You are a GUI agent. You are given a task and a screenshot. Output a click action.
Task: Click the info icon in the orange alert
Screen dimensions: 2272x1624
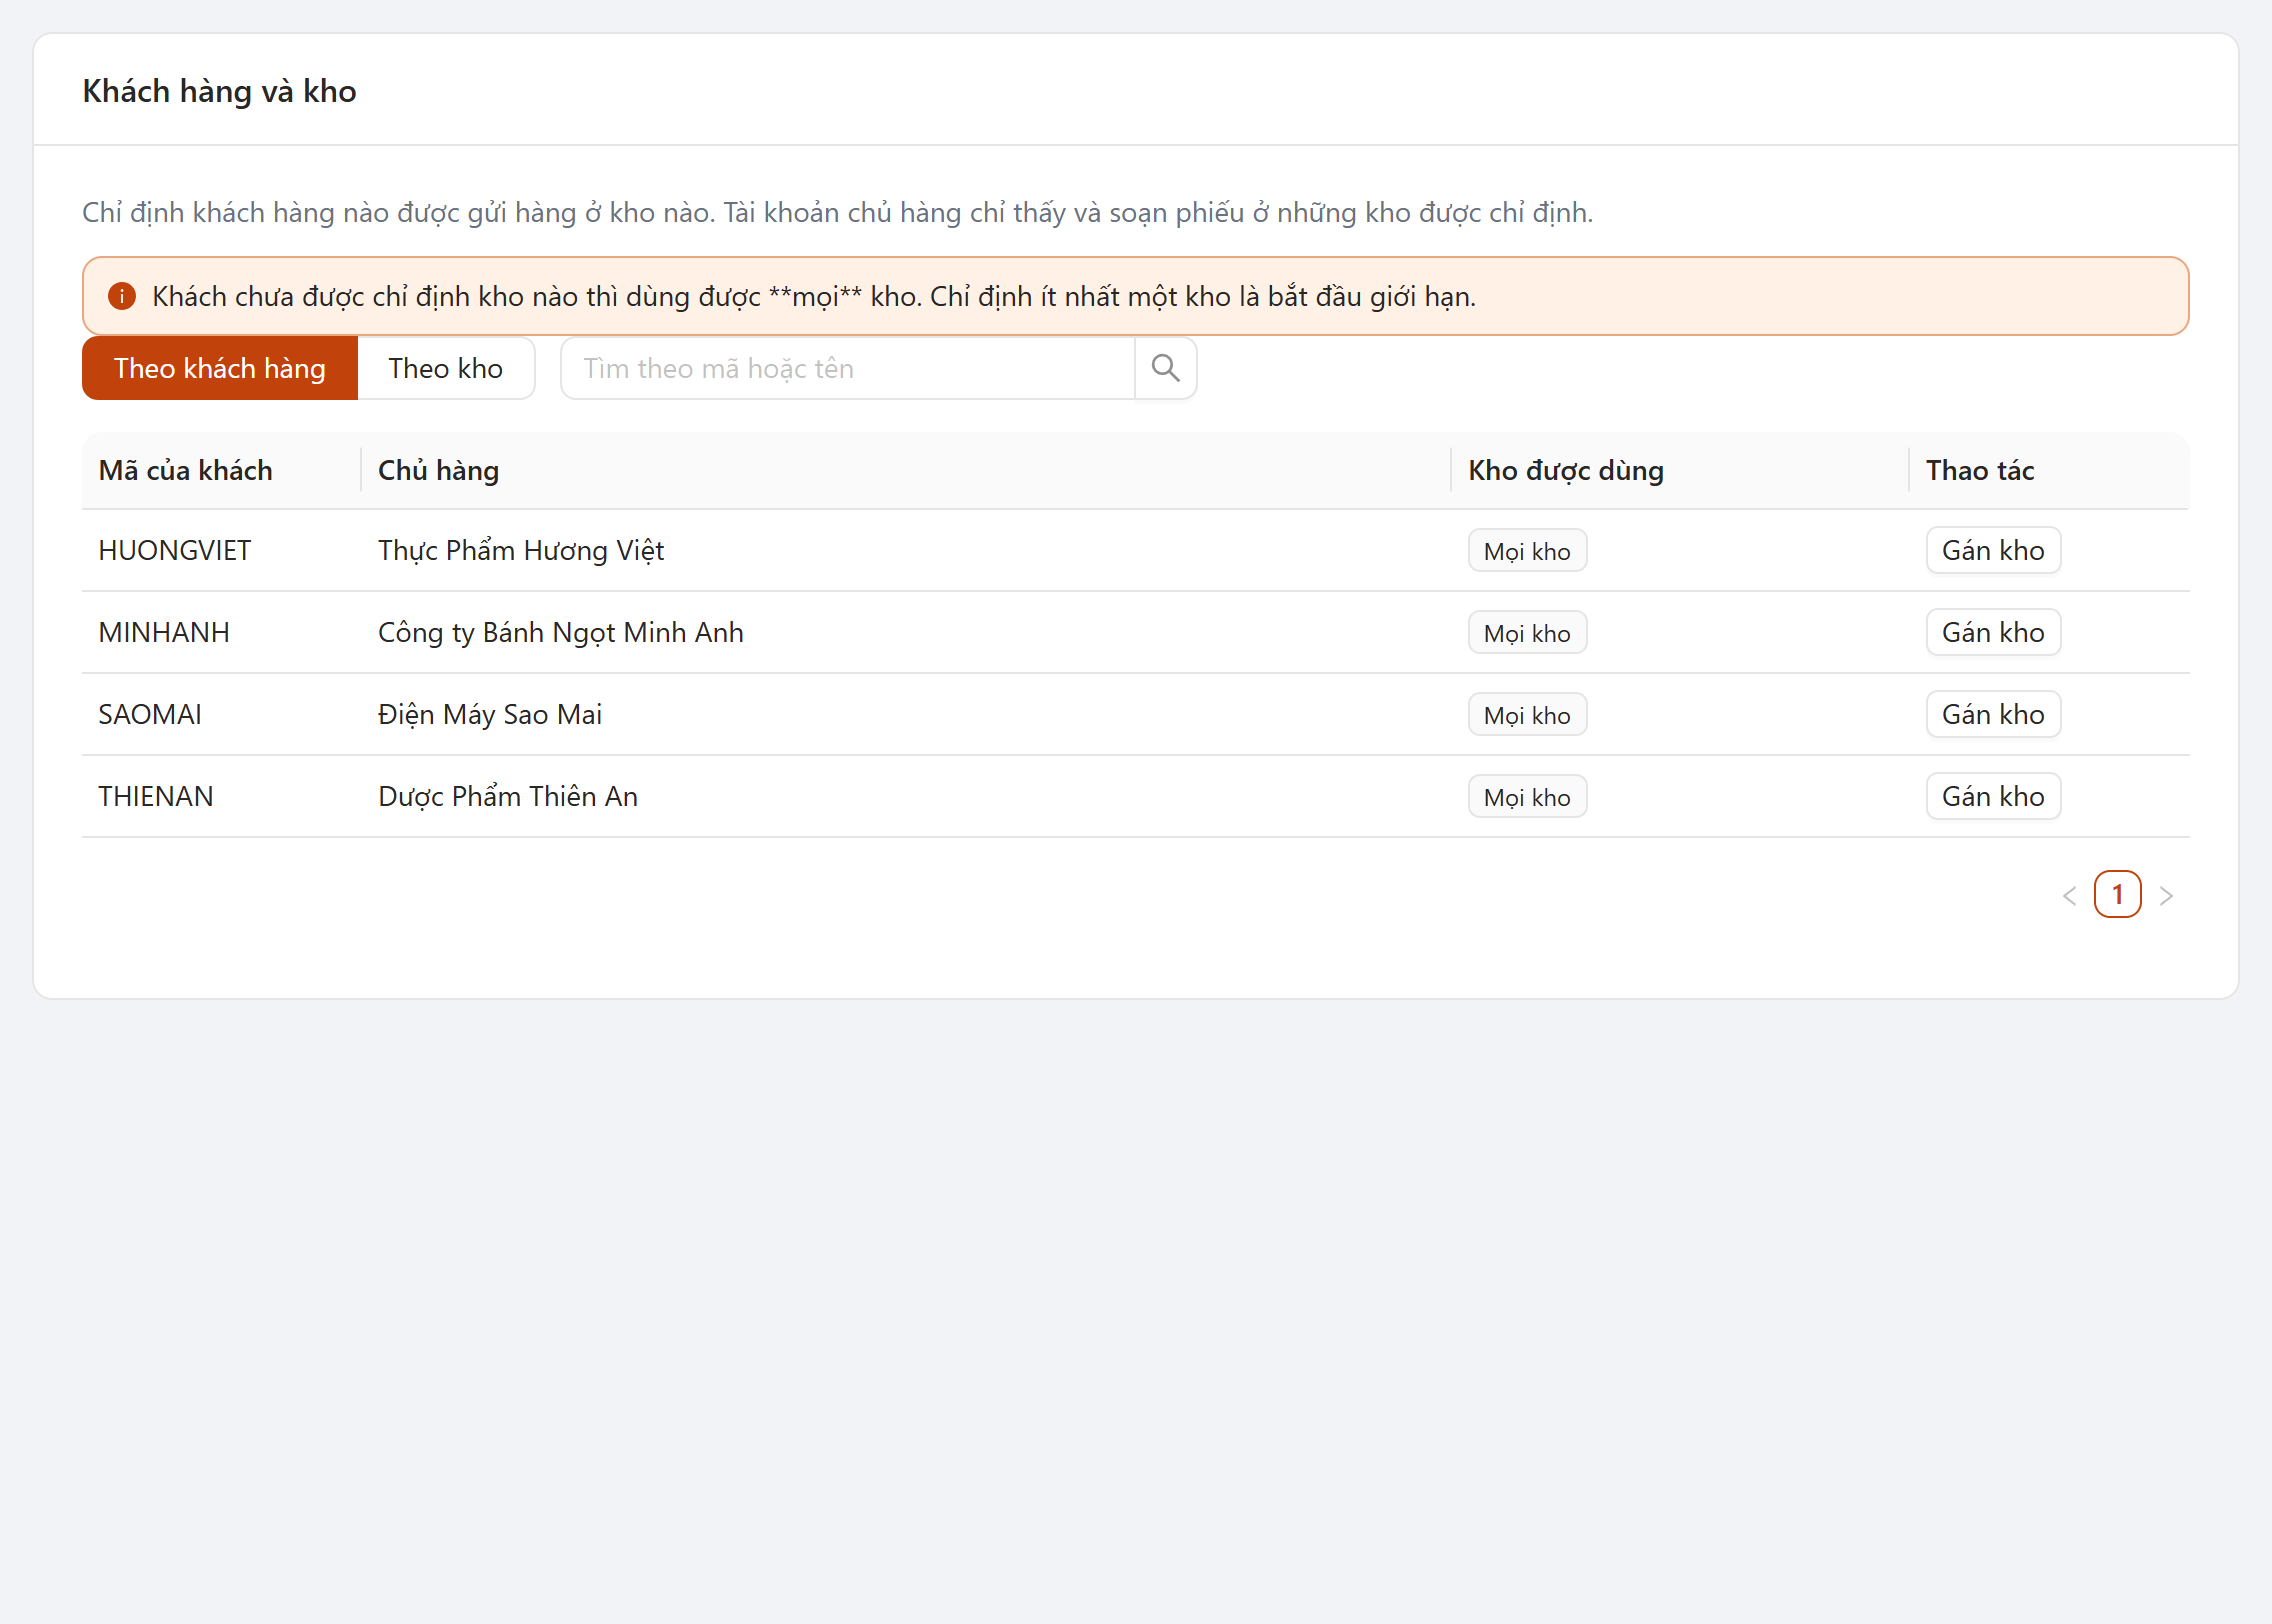122,296
